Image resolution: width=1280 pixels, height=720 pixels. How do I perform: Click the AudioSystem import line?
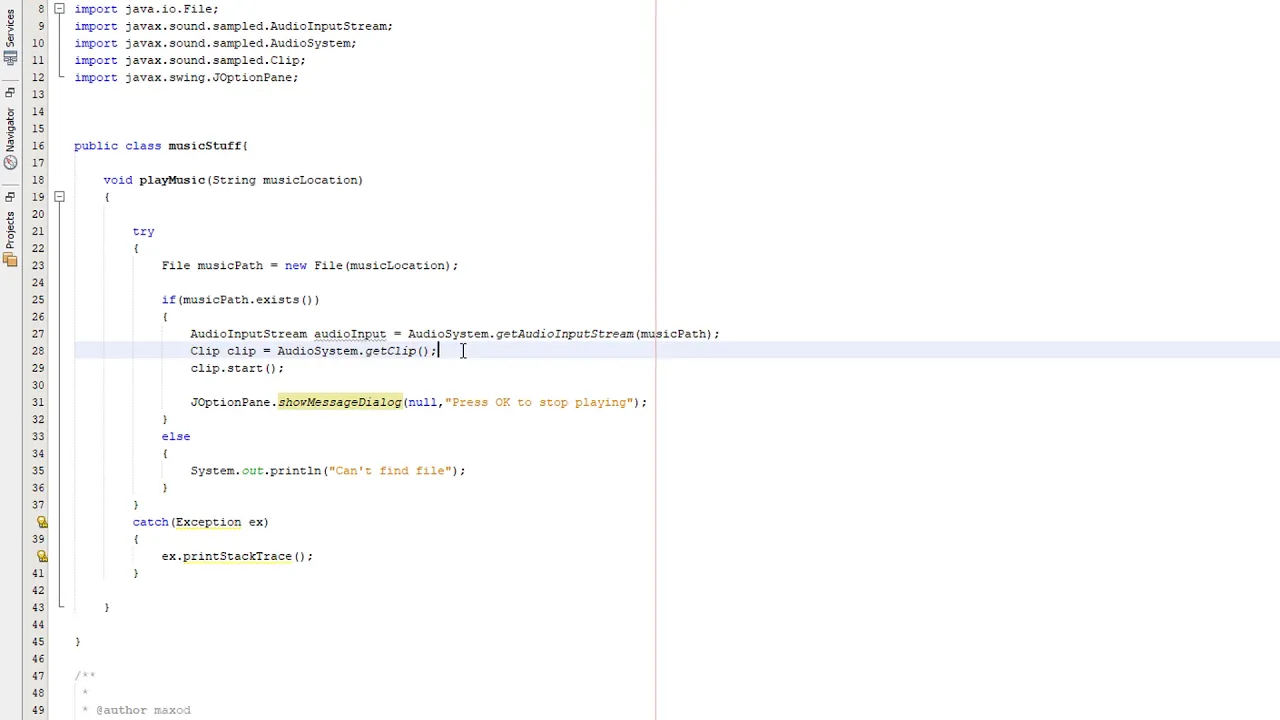coord(215,43)
